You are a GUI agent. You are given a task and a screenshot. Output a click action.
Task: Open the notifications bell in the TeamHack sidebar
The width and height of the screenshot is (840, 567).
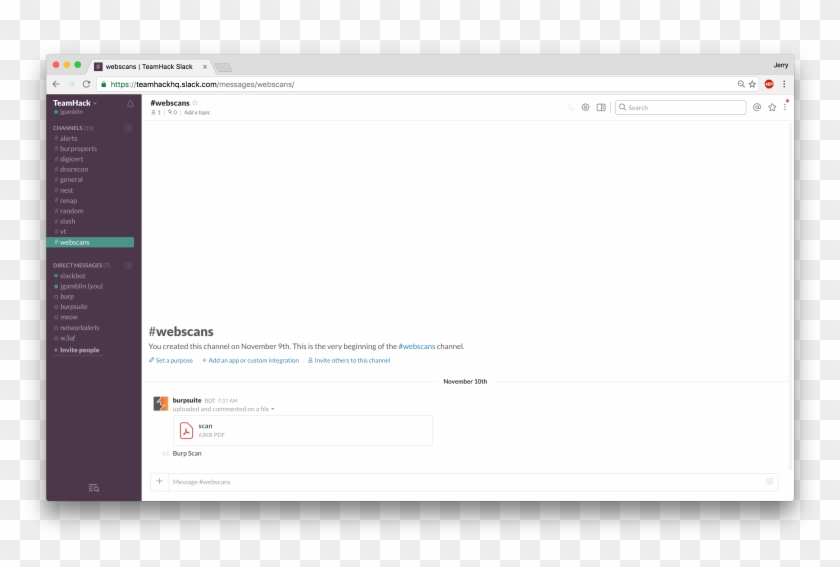click(x=130, y=103)
